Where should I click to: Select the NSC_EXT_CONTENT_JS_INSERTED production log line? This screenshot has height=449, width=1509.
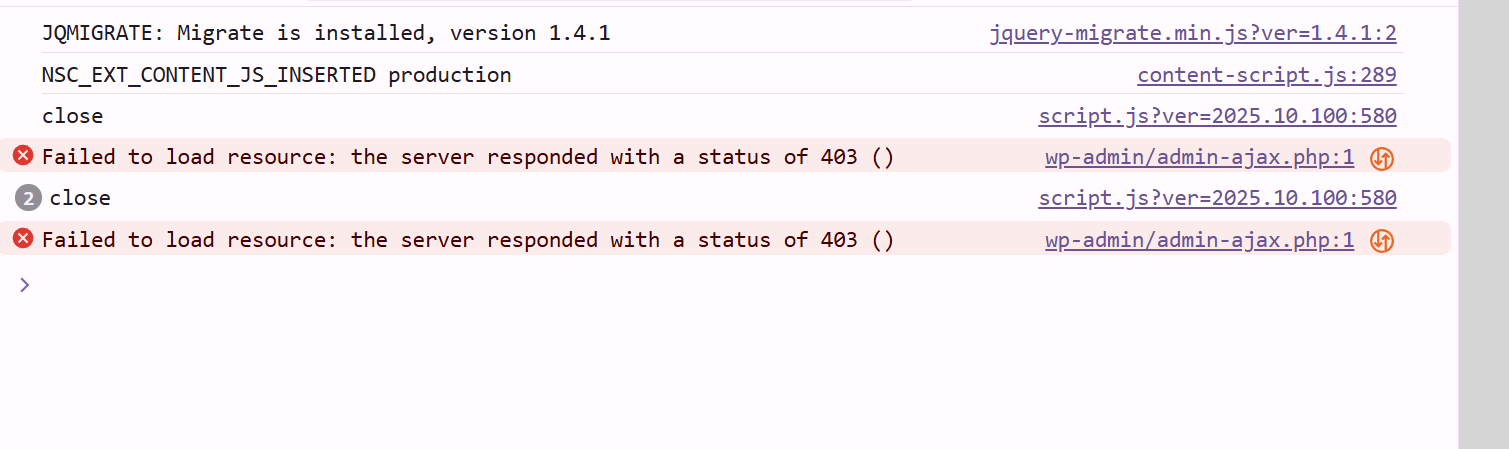point(276,75)
